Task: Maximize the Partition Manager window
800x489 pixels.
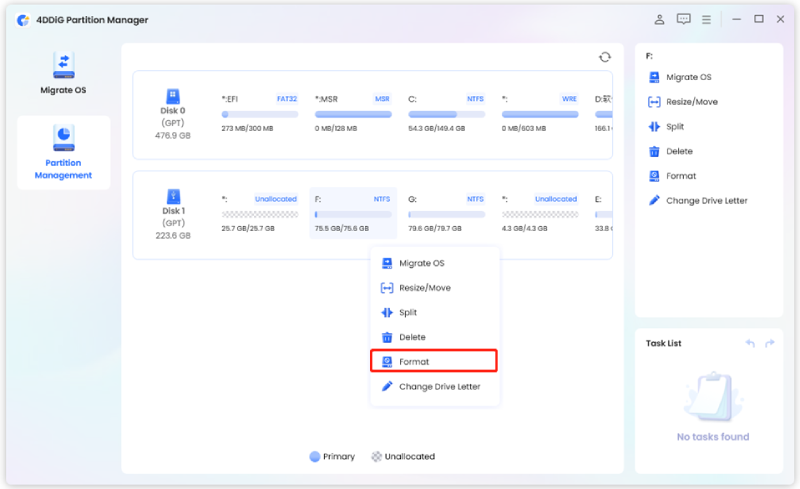Action: 759,19
